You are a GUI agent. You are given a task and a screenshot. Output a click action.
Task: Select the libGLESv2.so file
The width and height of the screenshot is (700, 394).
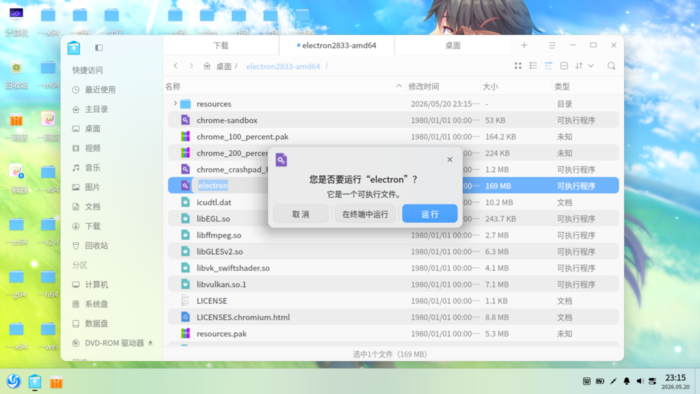click(x=393, y=252)
